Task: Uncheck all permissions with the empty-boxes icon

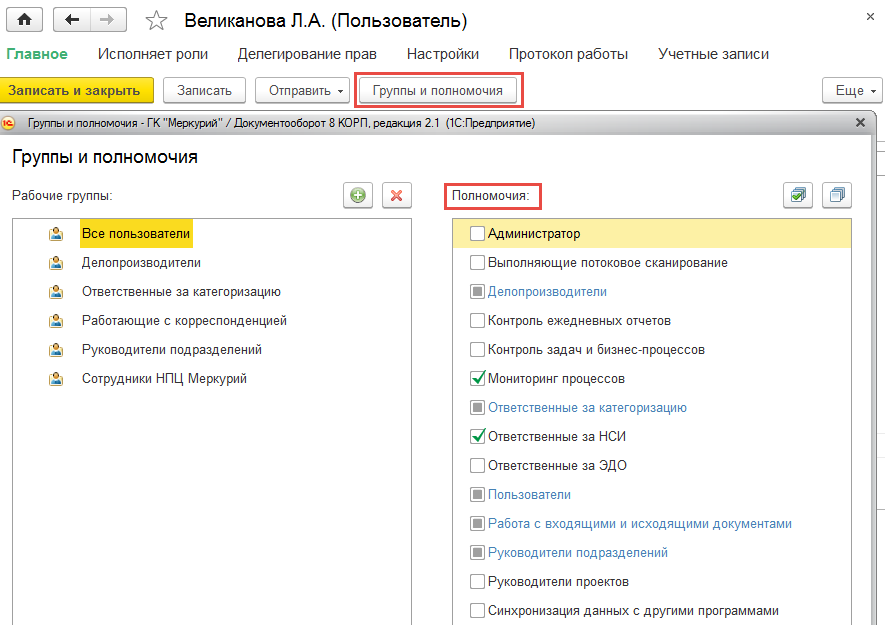Action: [837, 195]
